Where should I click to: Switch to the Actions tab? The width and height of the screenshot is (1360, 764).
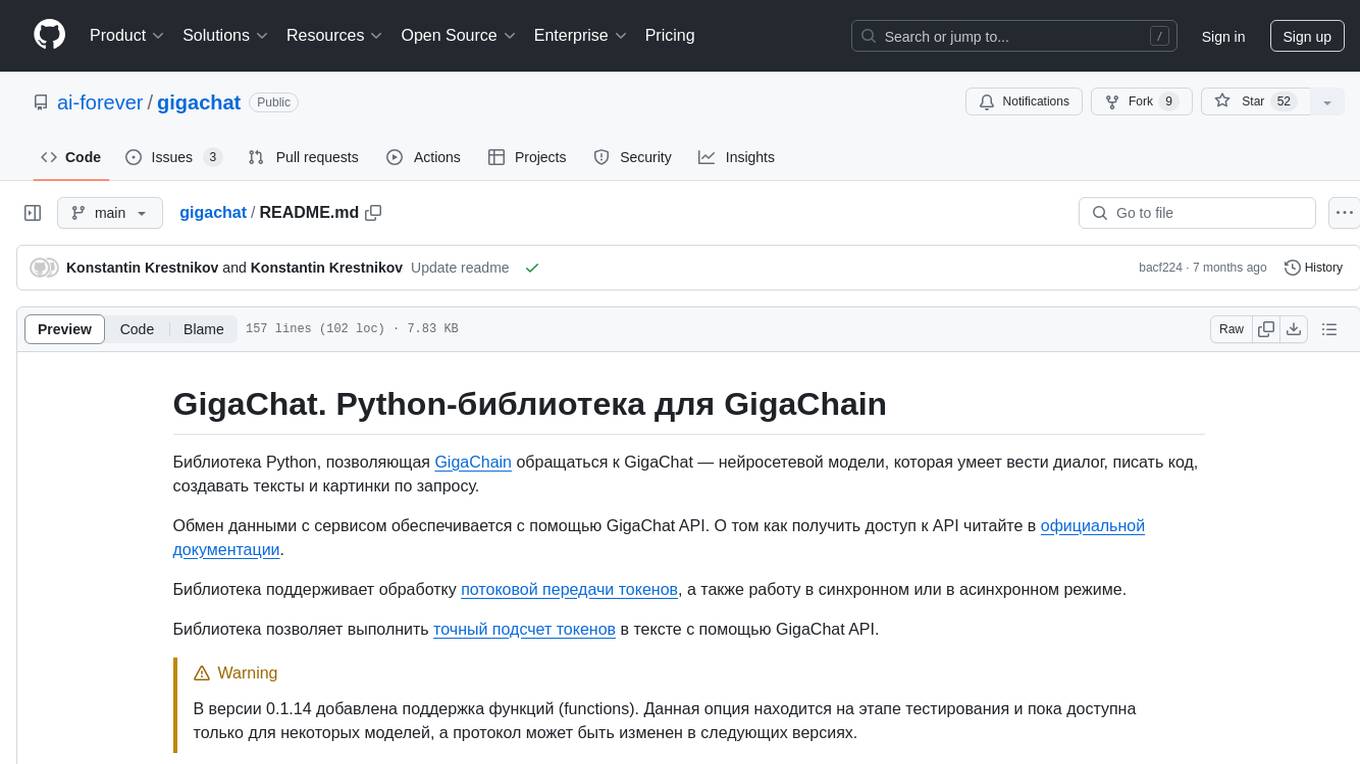coord(423,157)
